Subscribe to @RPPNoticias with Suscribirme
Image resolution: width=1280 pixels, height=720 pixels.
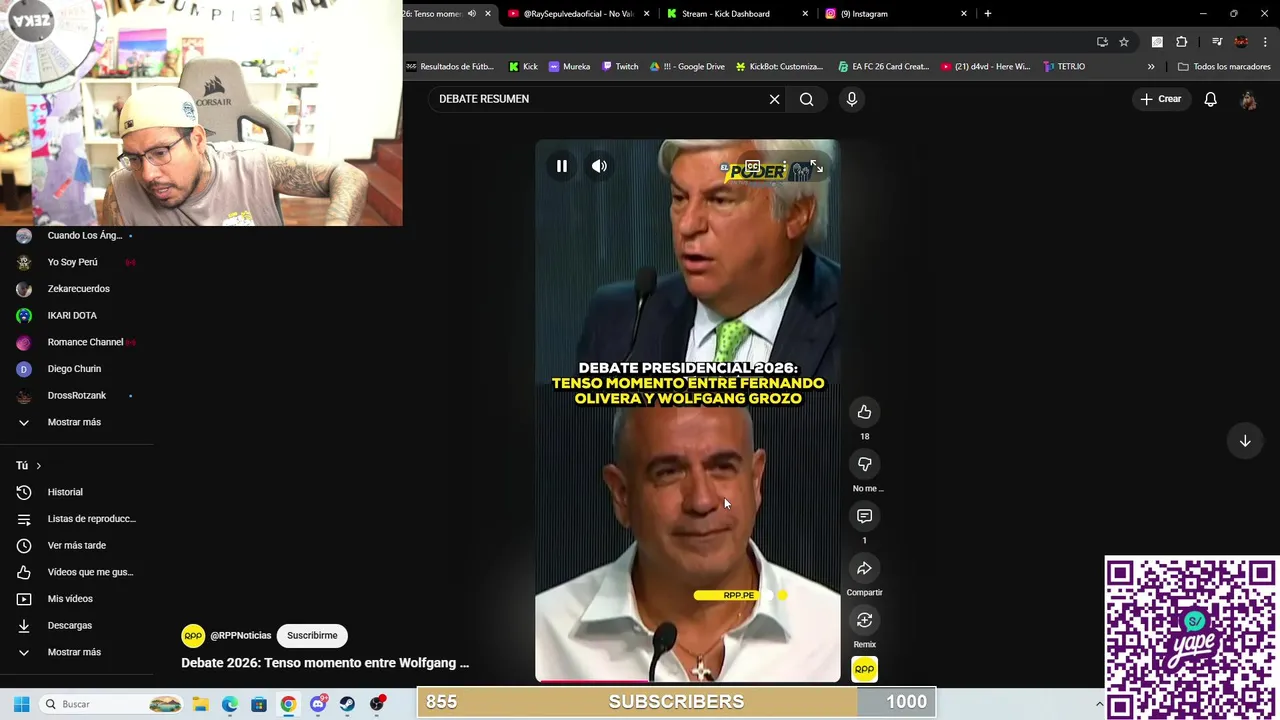point(312,635)
